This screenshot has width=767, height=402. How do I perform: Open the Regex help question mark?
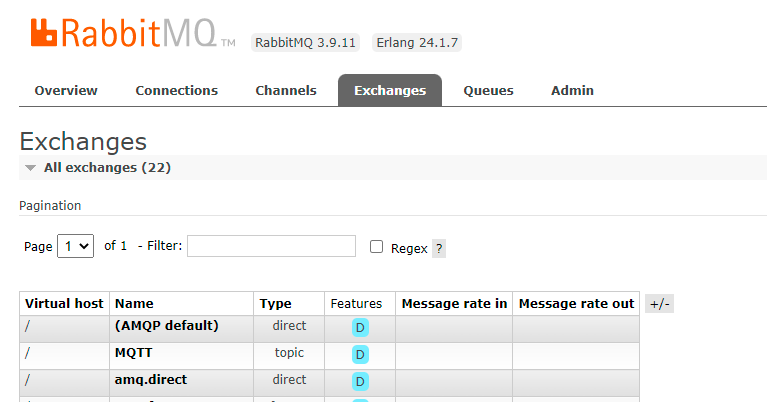pos(439,248)
